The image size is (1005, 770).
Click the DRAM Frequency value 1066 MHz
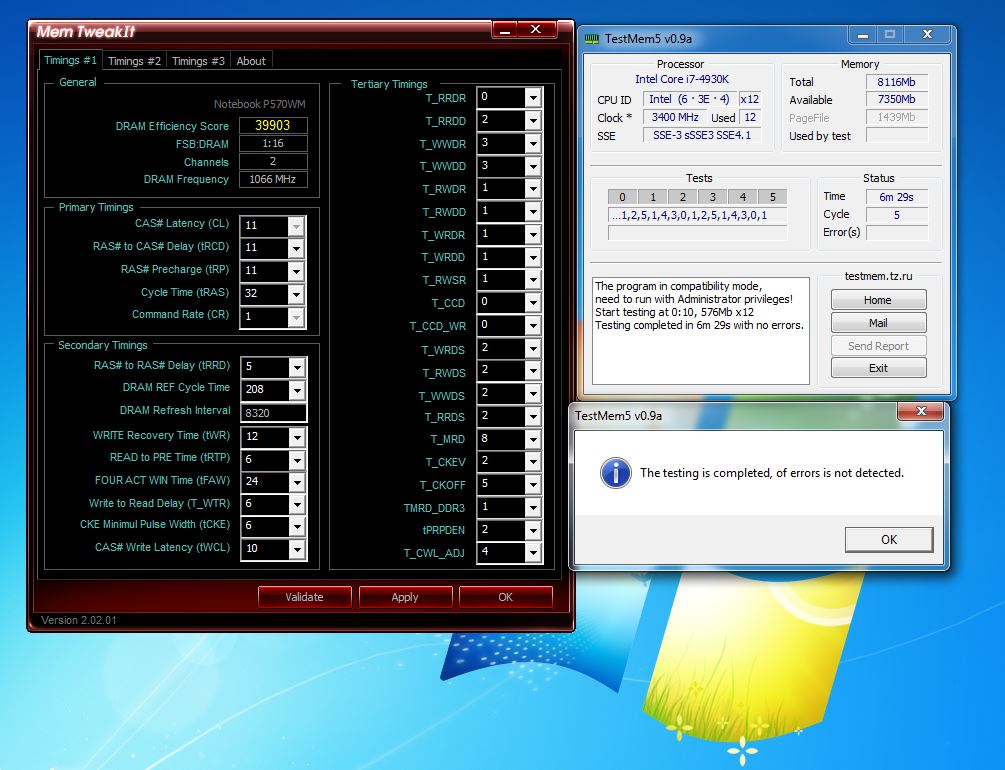273,180
